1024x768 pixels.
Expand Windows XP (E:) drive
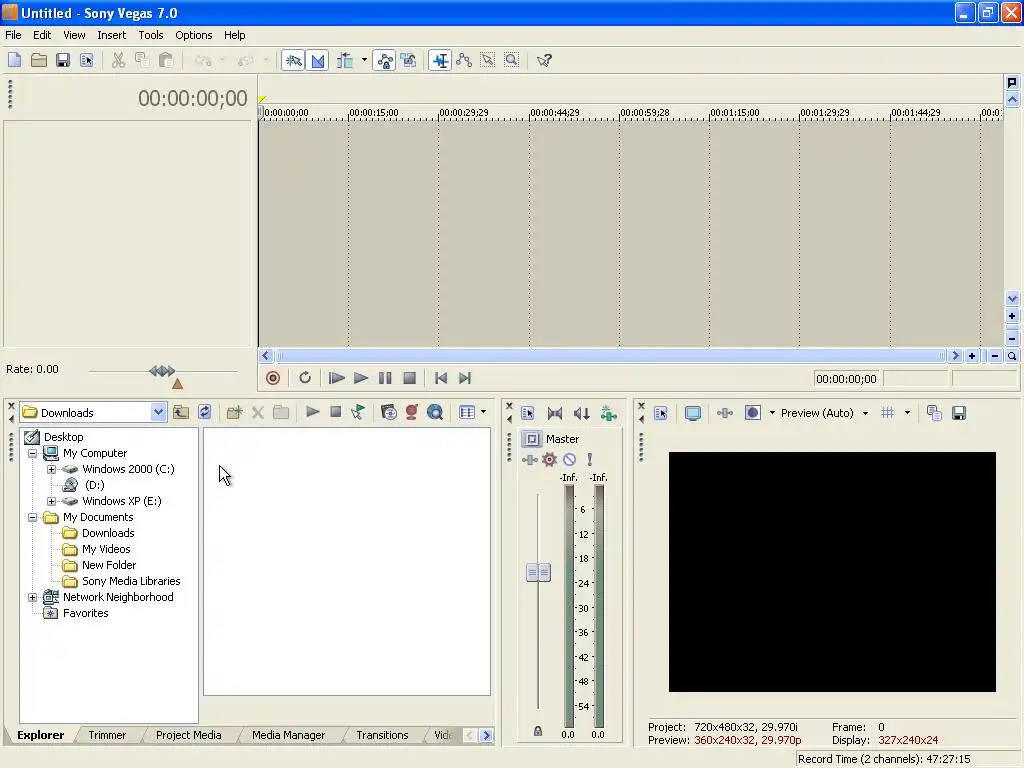51,502
